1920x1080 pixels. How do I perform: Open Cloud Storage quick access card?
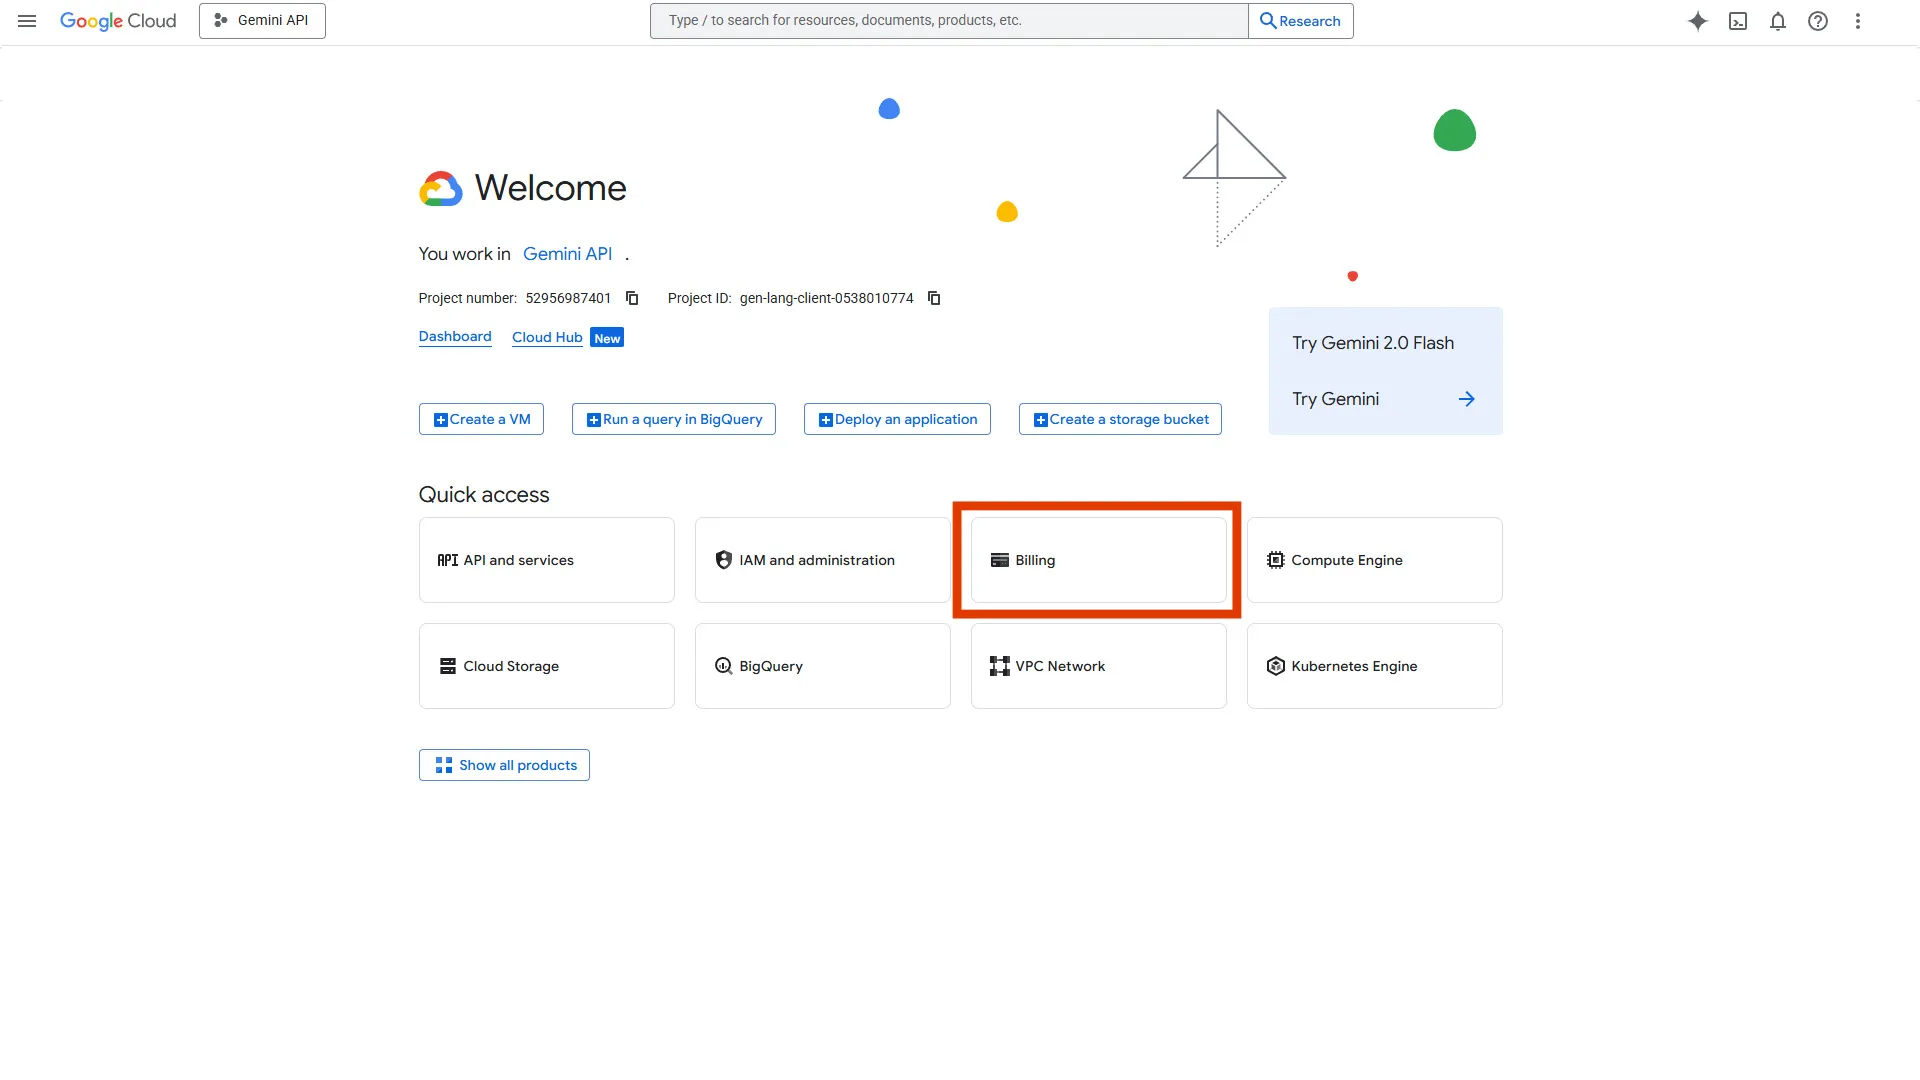click(547, 666)
